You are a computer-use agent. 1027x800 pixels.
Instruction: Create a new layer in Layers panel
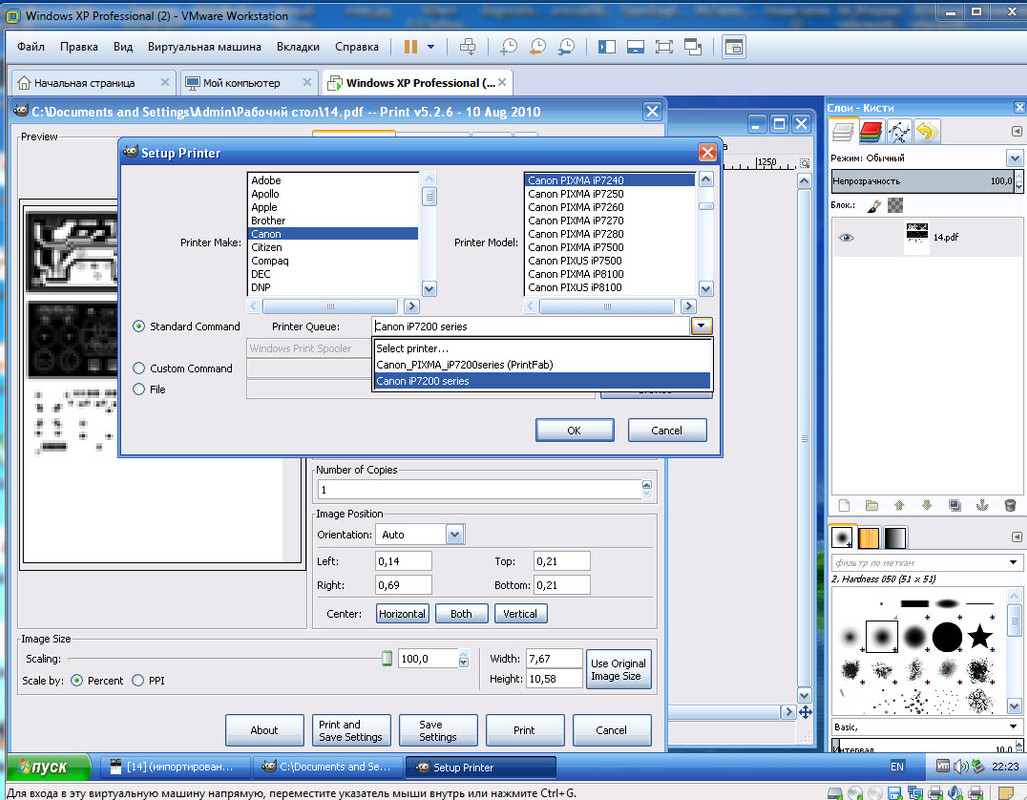[844, 505]
